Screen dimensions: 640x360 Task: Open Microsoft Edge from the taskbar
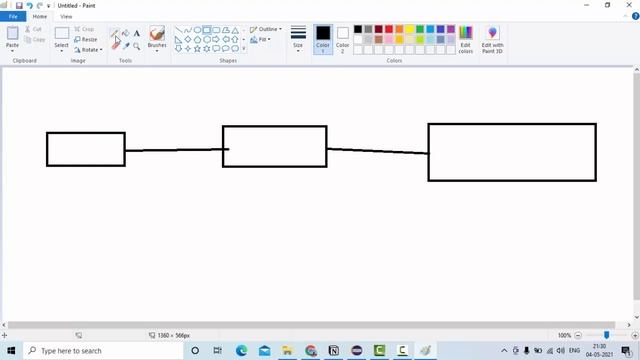coord(241,351)
